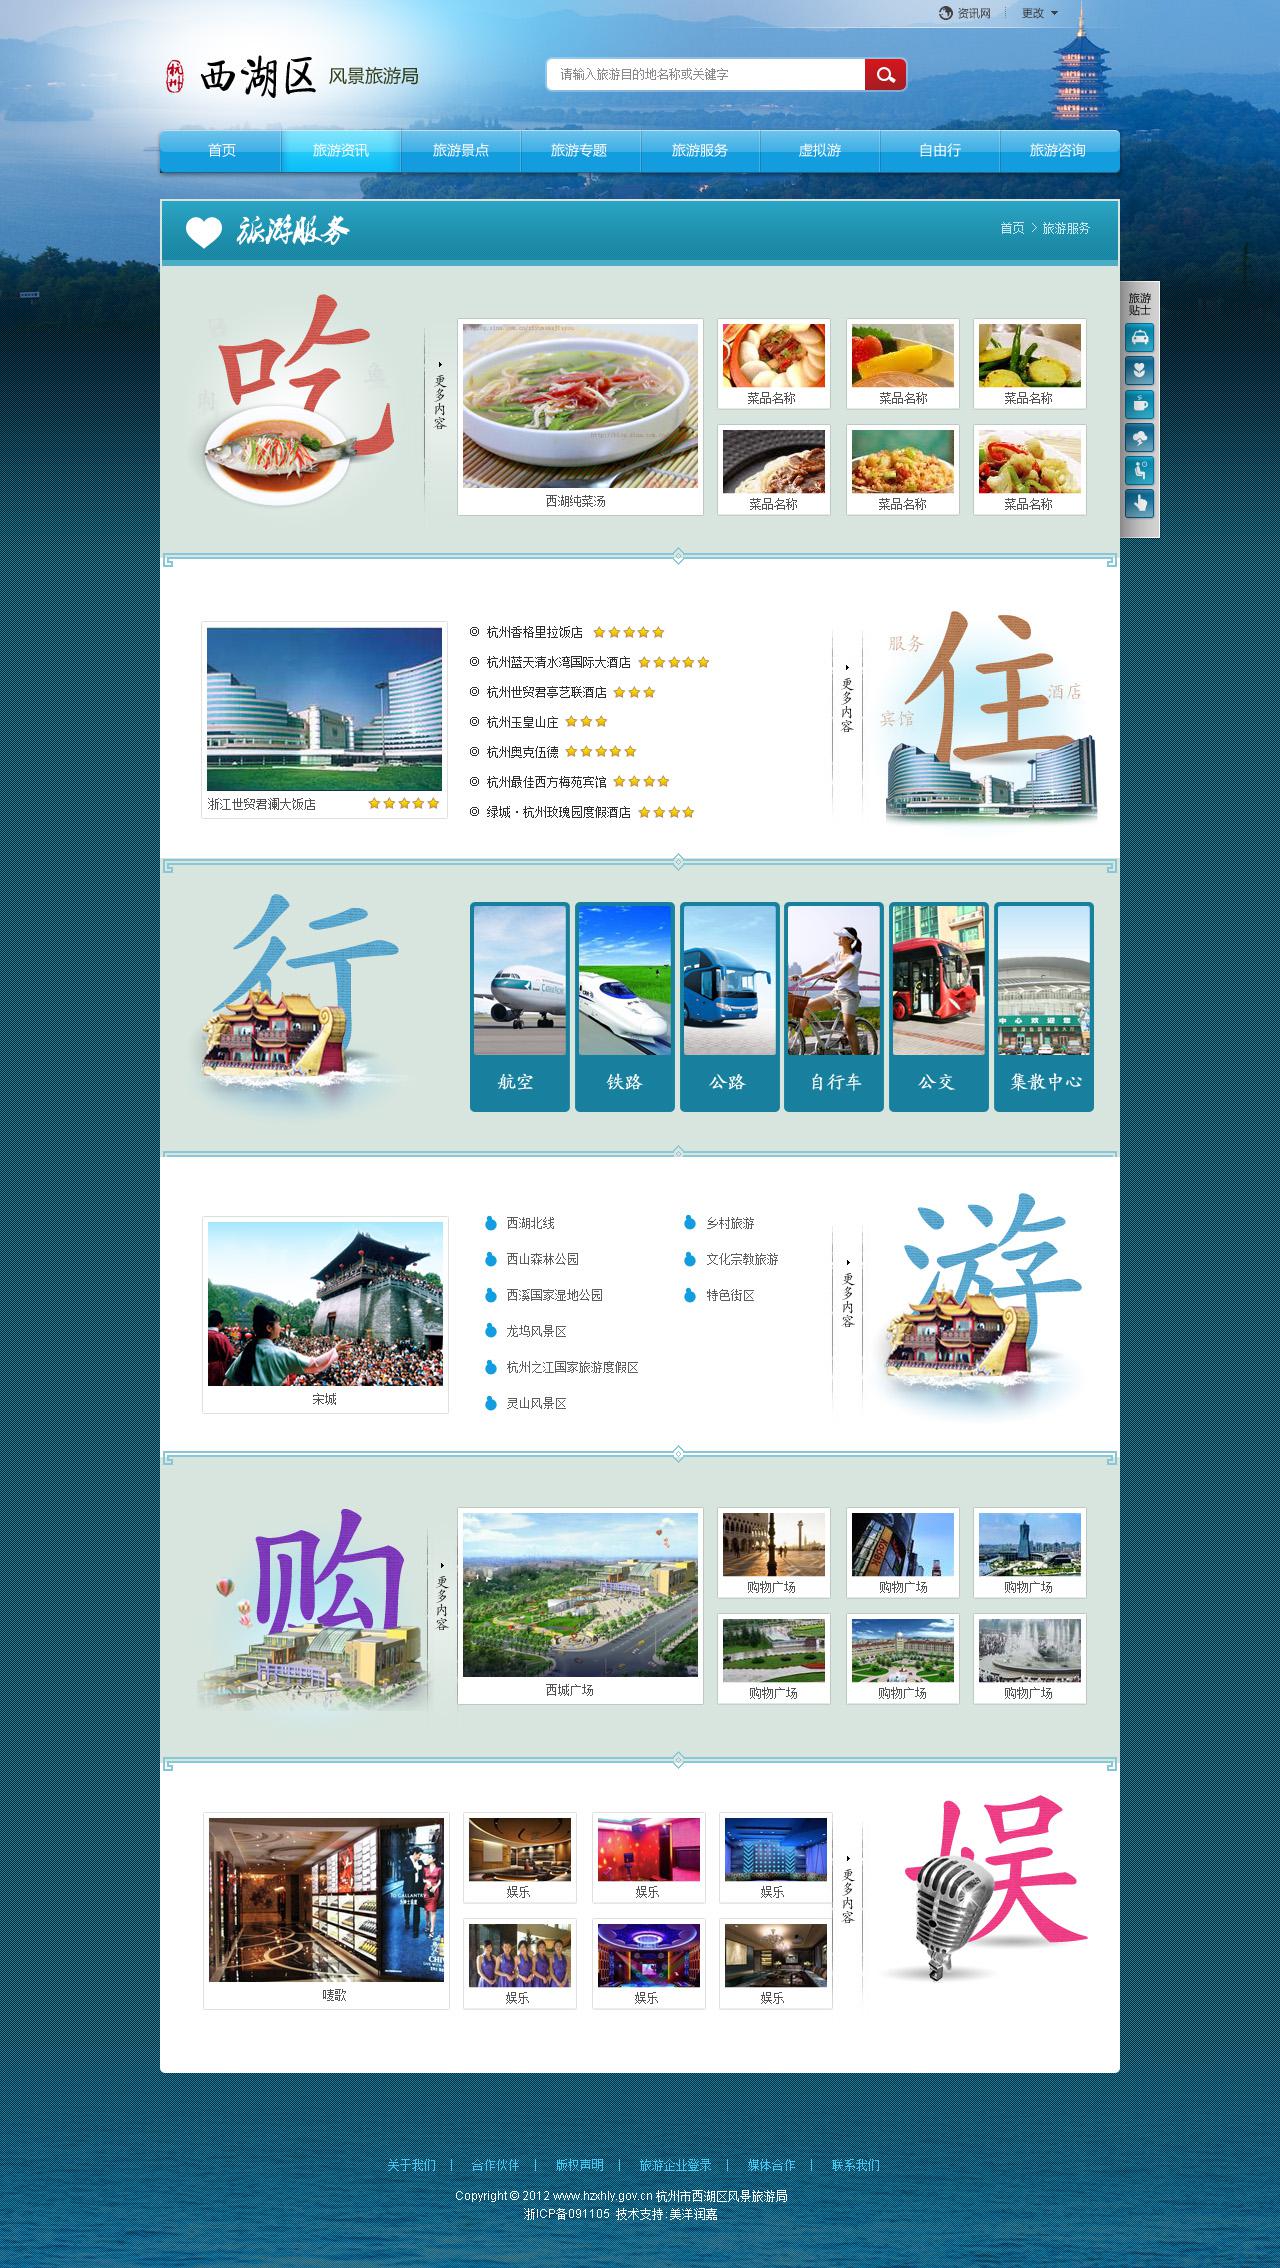Switch to the 虚拟游 navigation tab

pyautogui.click(x=819, y=150)
